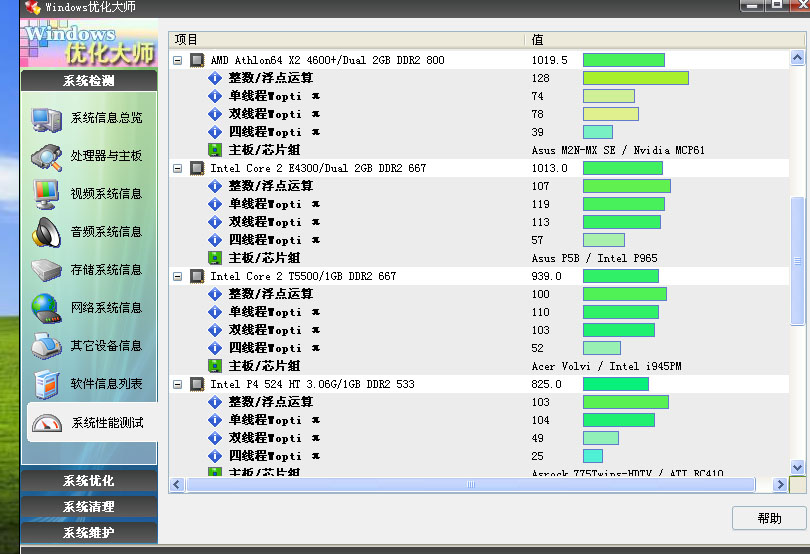810x554 pixels.
Task: Click the 帮助 help button
Action: tap(769, 518)
